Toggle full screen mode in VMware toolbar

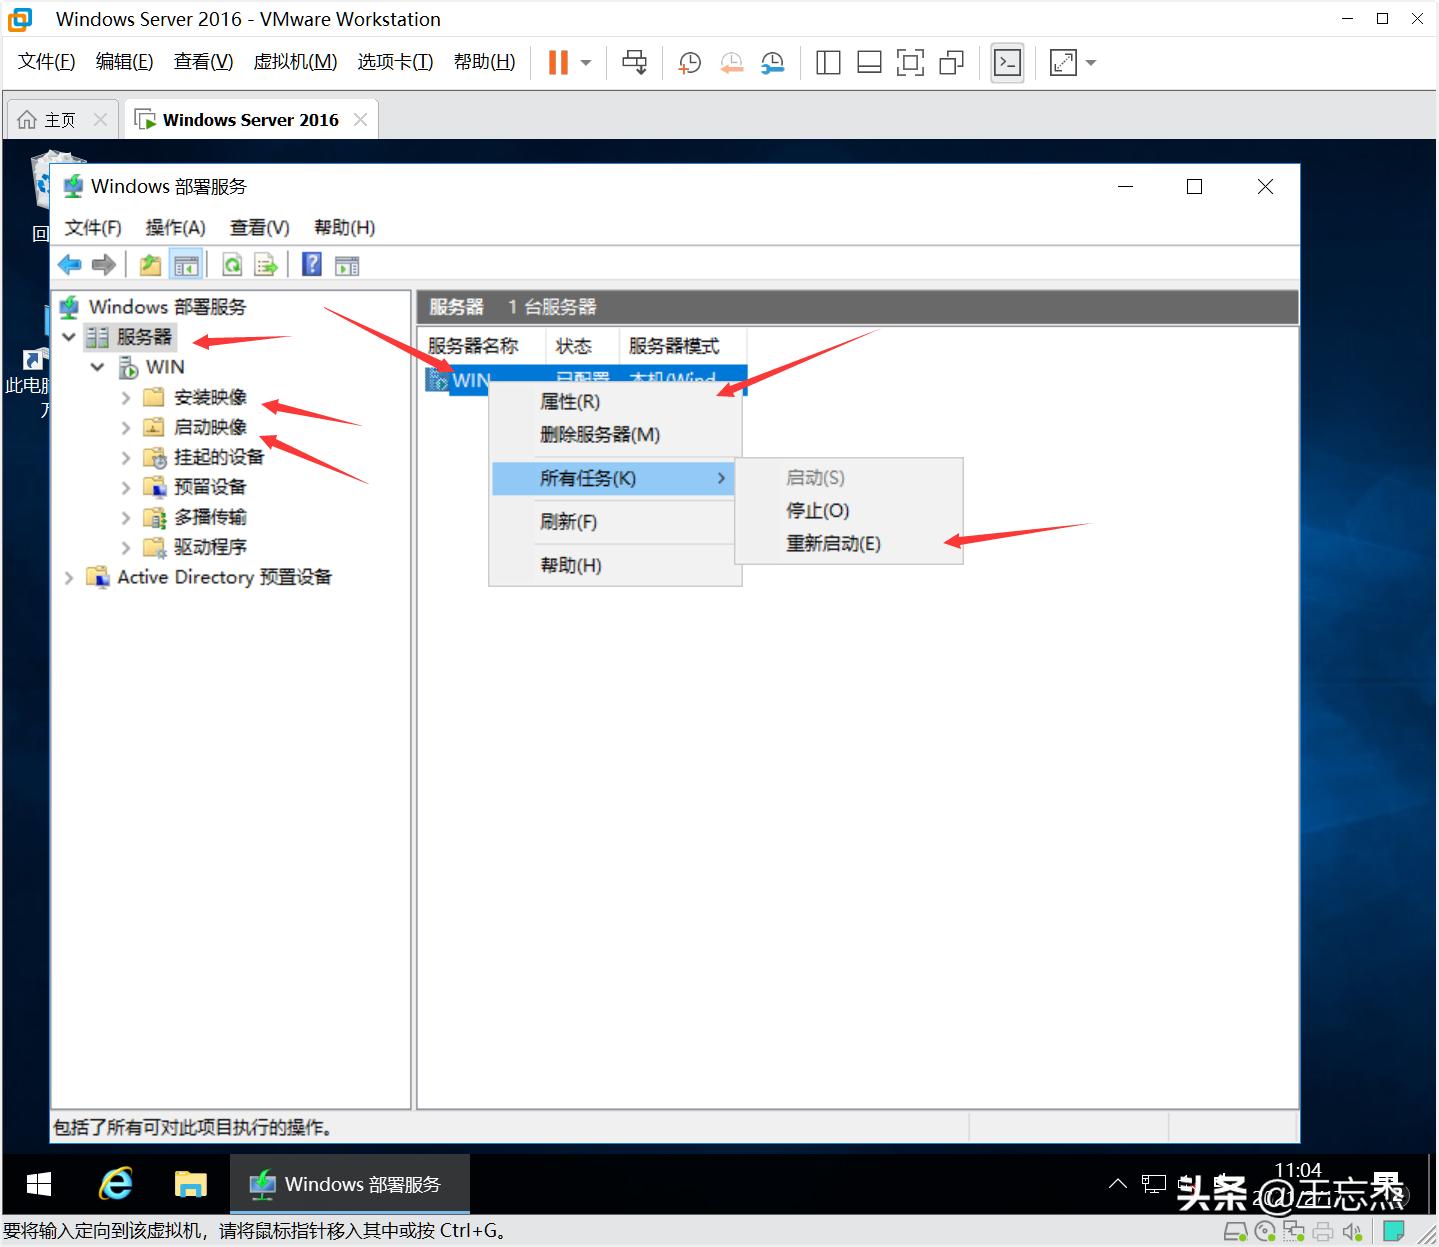(1062, 62)
